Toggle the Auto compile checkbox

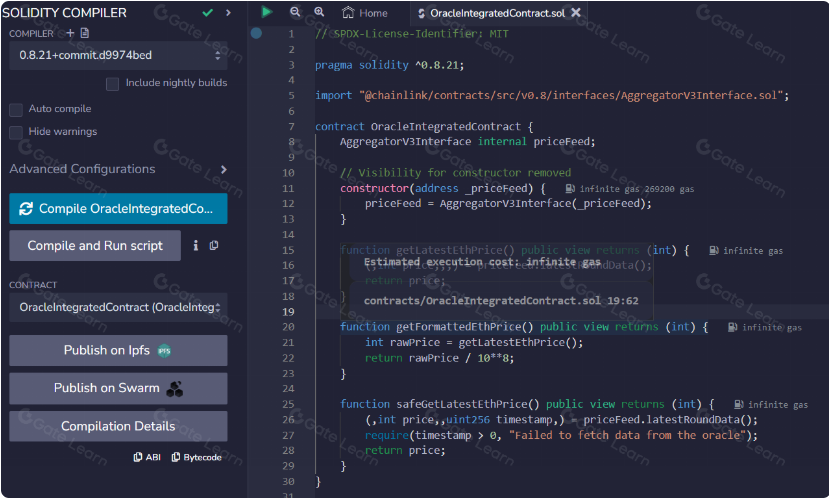16,109
